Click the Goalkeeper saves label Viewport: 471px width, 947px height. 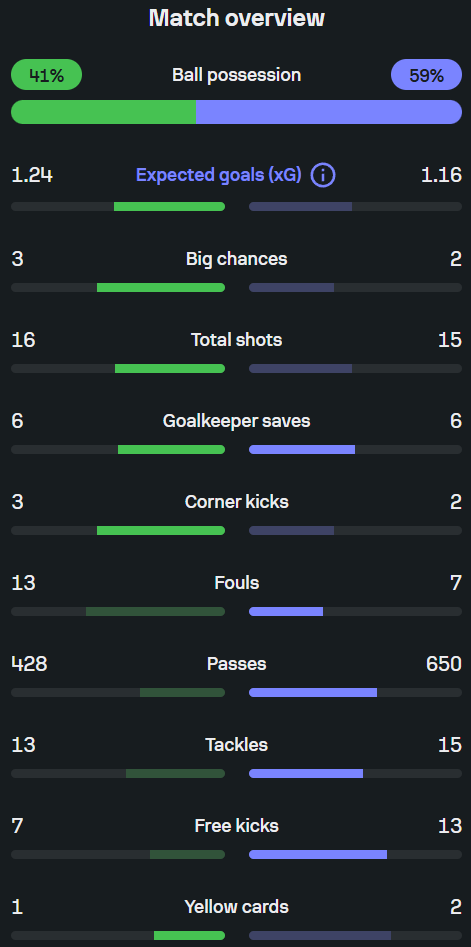237,421
